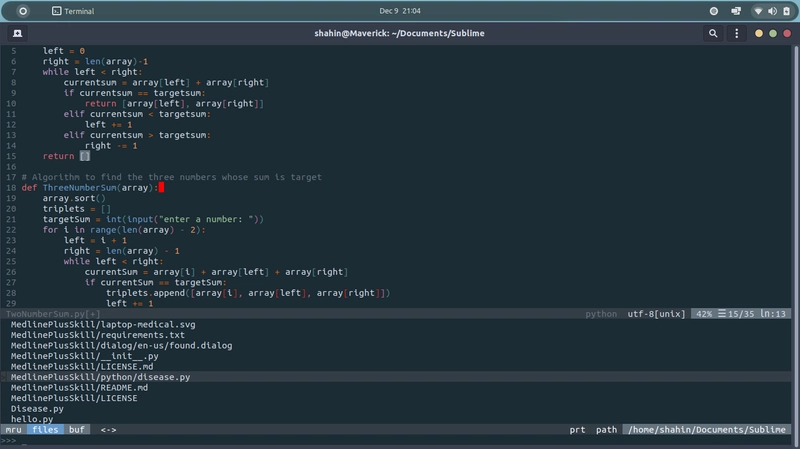Viewport: 800px width, 449px height.
Task: Open the power system menu icon
Action: 786,11
